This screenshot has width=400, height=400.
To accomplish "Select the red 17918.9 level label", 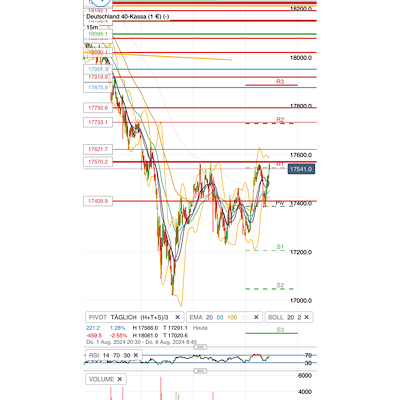I will click(x=98, y=77).
